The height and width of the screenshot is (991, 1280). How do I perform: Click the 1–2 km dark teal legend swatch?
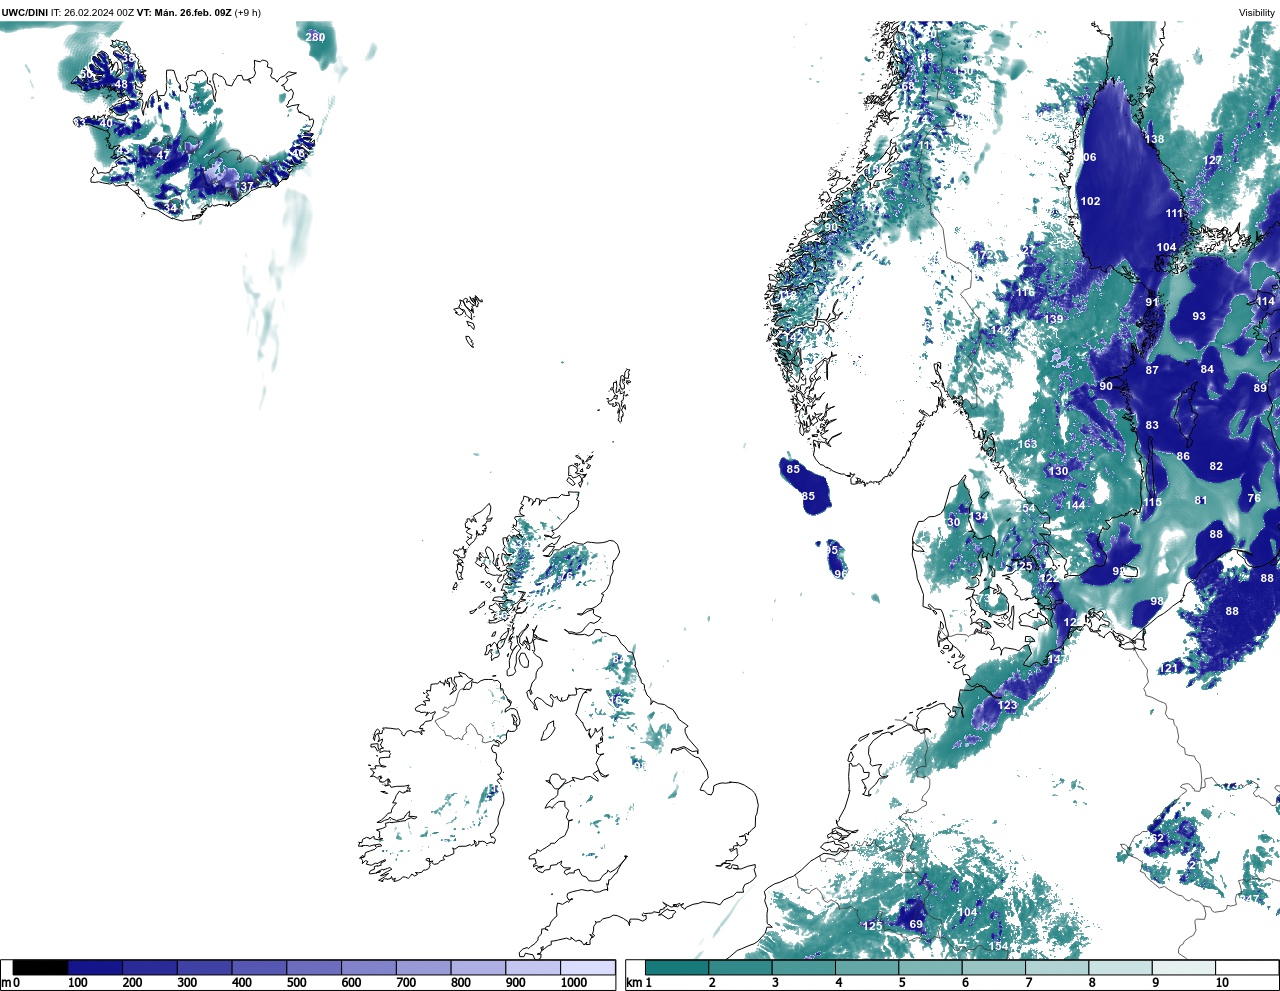677,967
